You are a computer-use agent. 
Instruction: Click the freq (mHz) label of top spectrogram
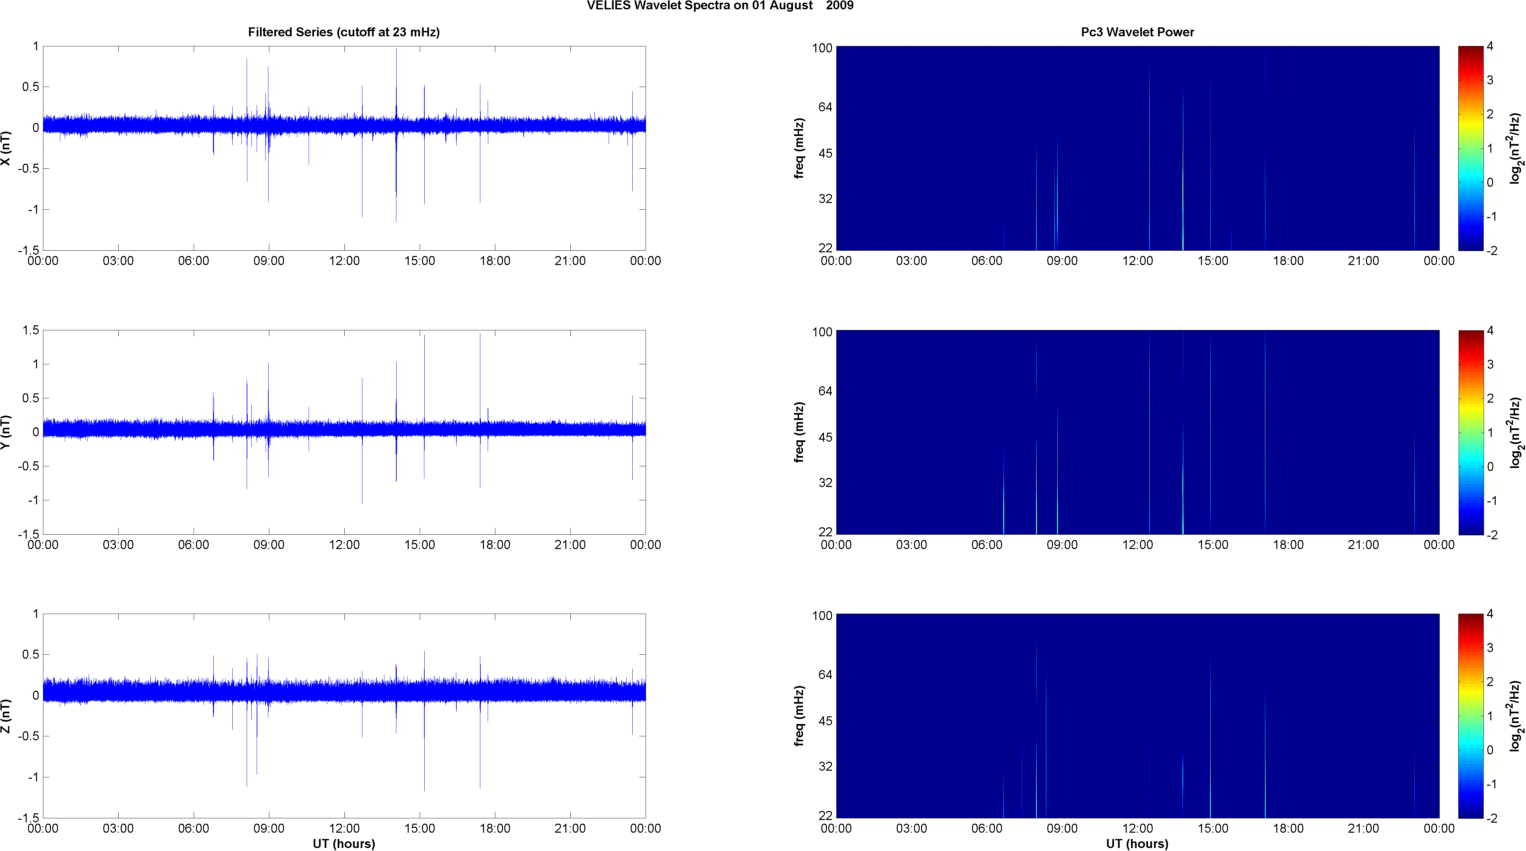[800, 148]
